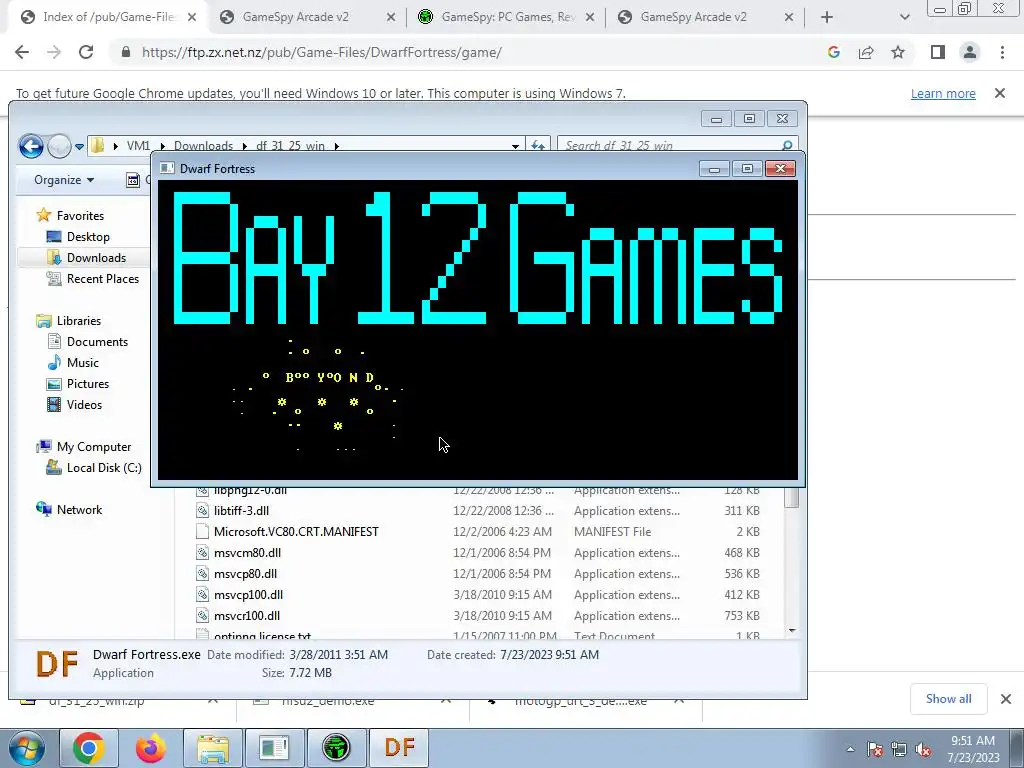Open Recent Places in navigation pane
Screen dimensions: 1024x768
103,278
